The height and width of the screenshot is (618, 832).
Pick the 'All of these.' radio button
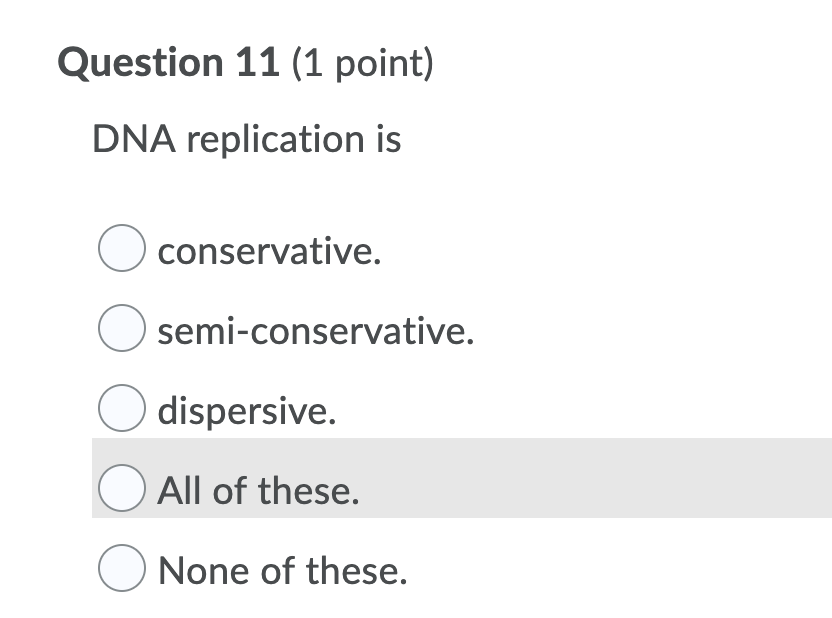click(x=122, y=491)
